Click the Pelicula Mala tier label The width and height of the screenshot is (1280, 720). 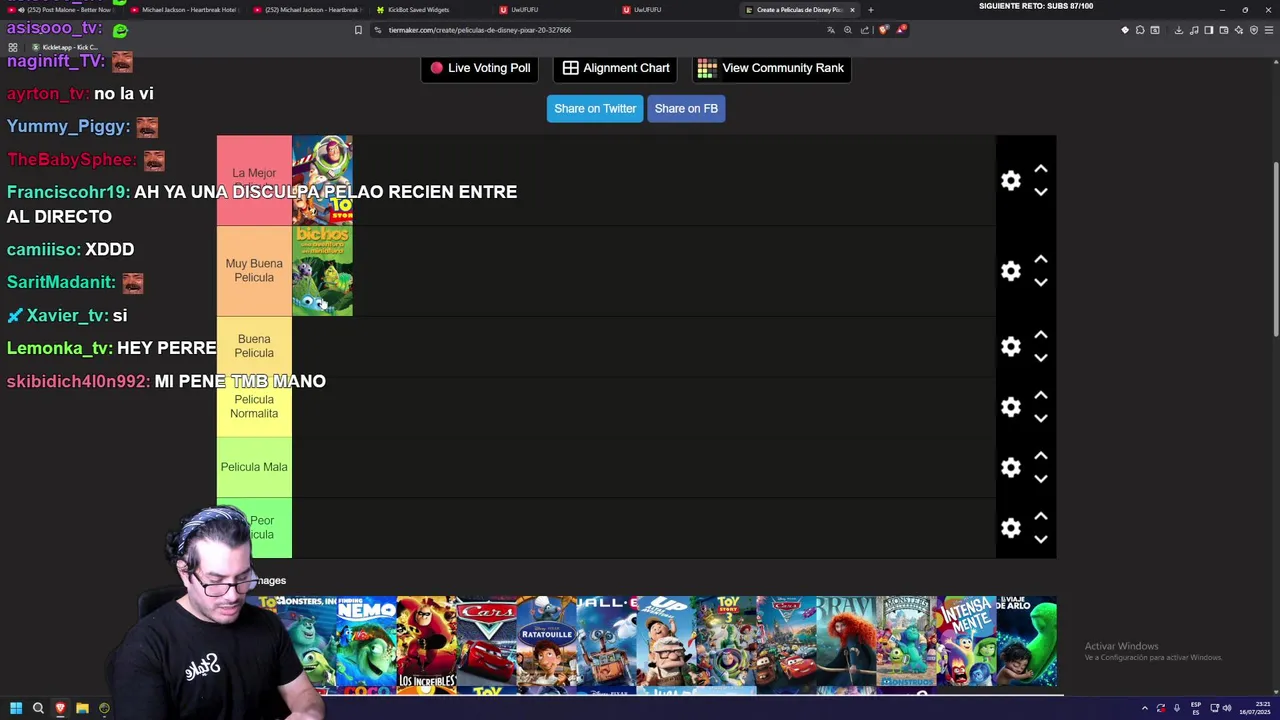click(x=254, y=467)
